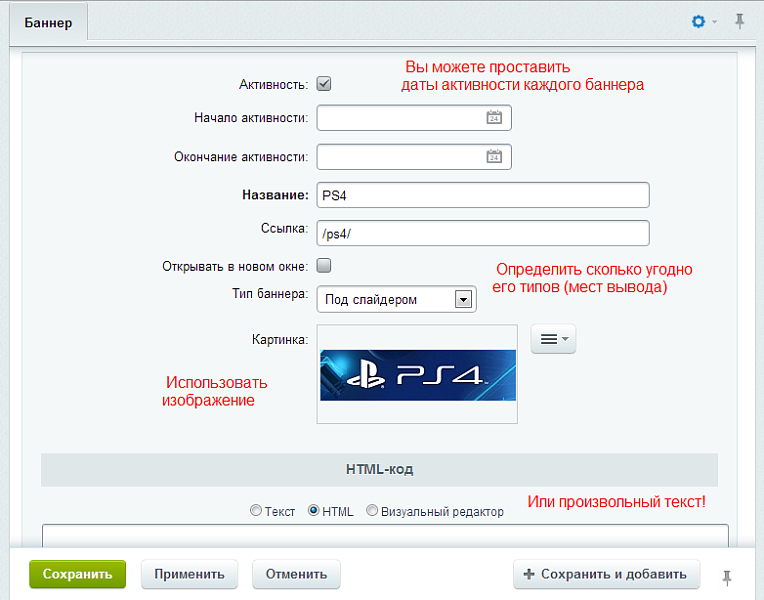The image size is (764, 600).
Task: Open the dropdown arrow beside gear icon
Action: pos(715,22)
